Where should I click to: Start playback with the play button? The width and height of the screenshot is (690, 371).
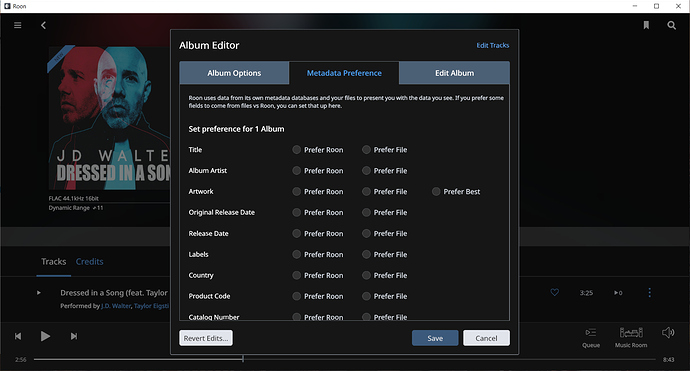[45, 336]
